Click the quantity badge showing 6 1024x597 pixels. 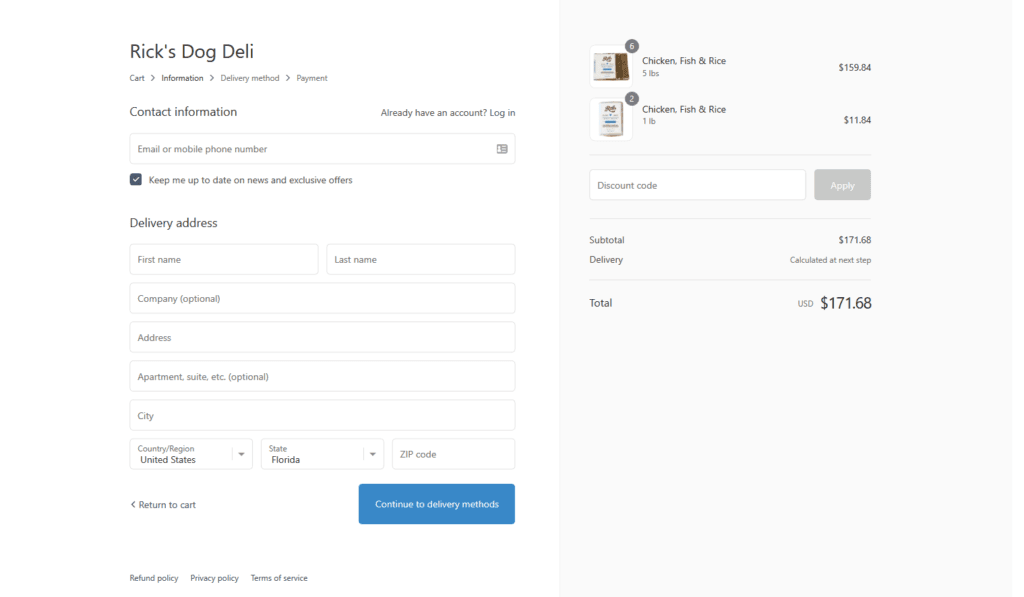pyautogui.click(x=631, y=46)
